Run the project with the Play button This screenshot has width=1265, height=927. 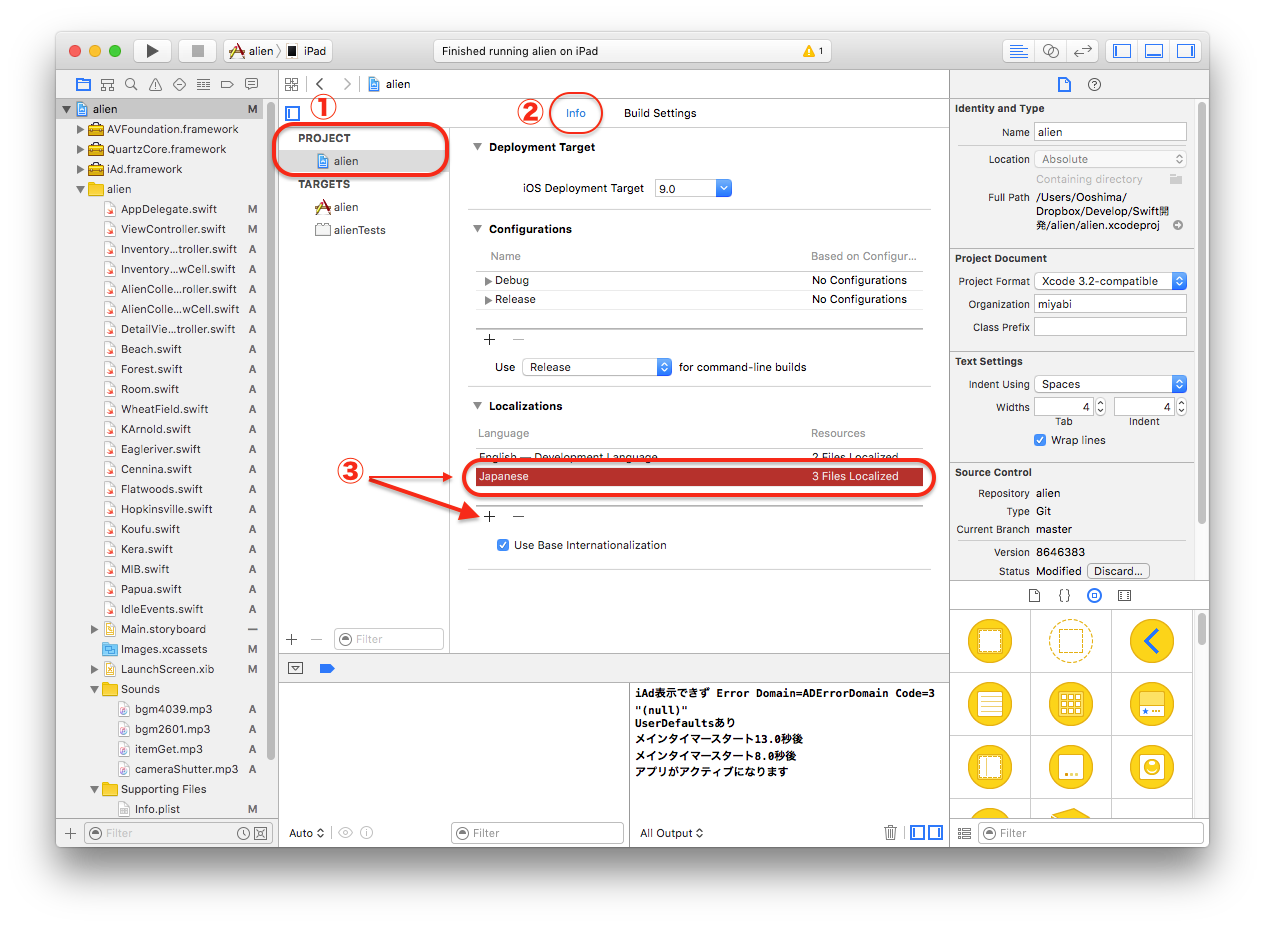[x=152, y=51]
